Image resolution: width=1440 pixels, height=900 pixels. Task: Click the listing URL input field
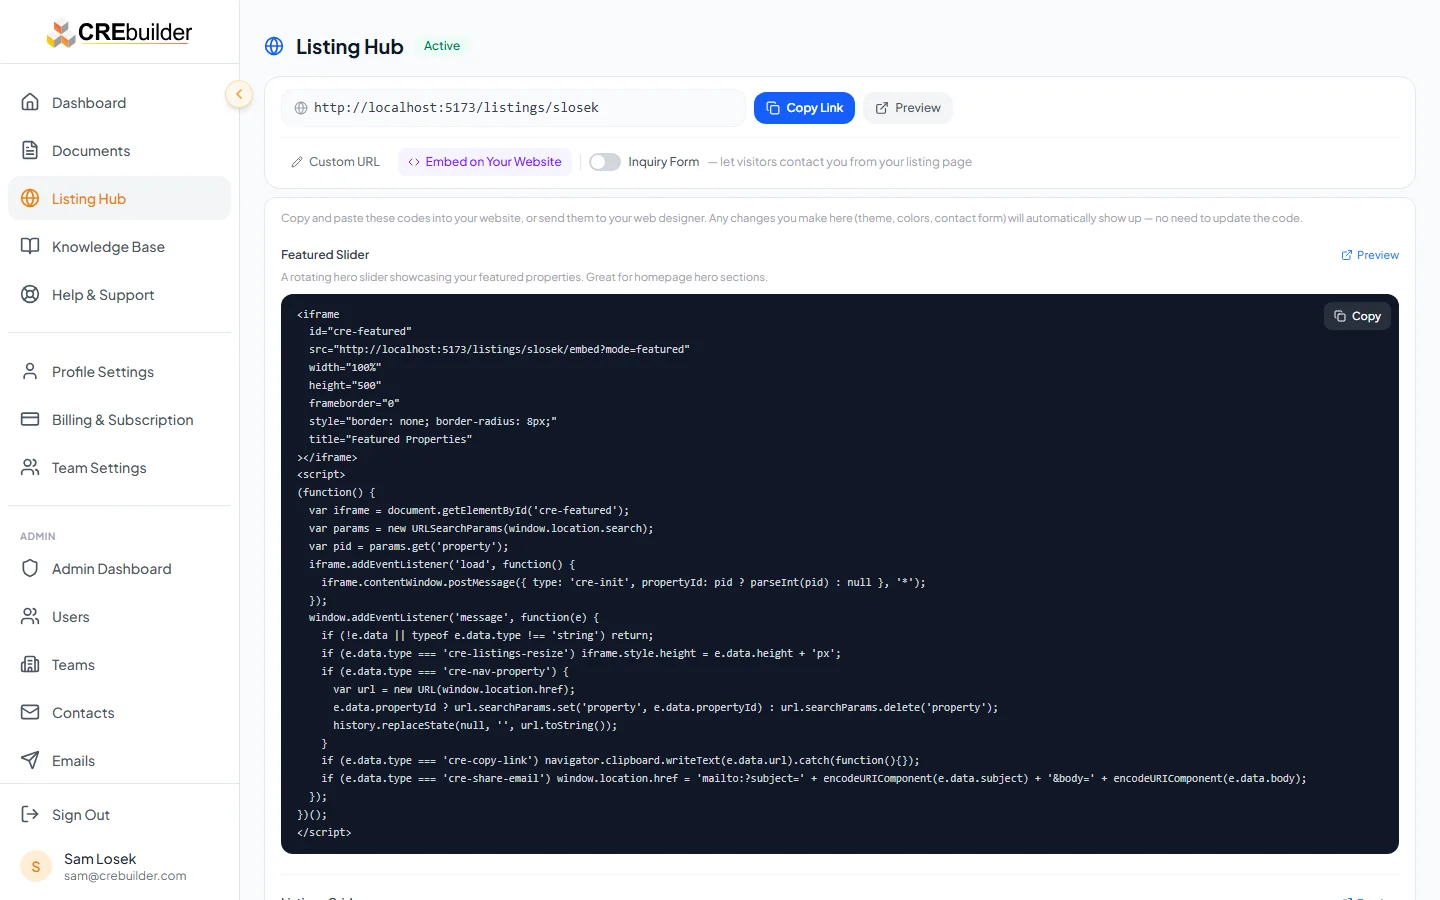coord(500,107)
